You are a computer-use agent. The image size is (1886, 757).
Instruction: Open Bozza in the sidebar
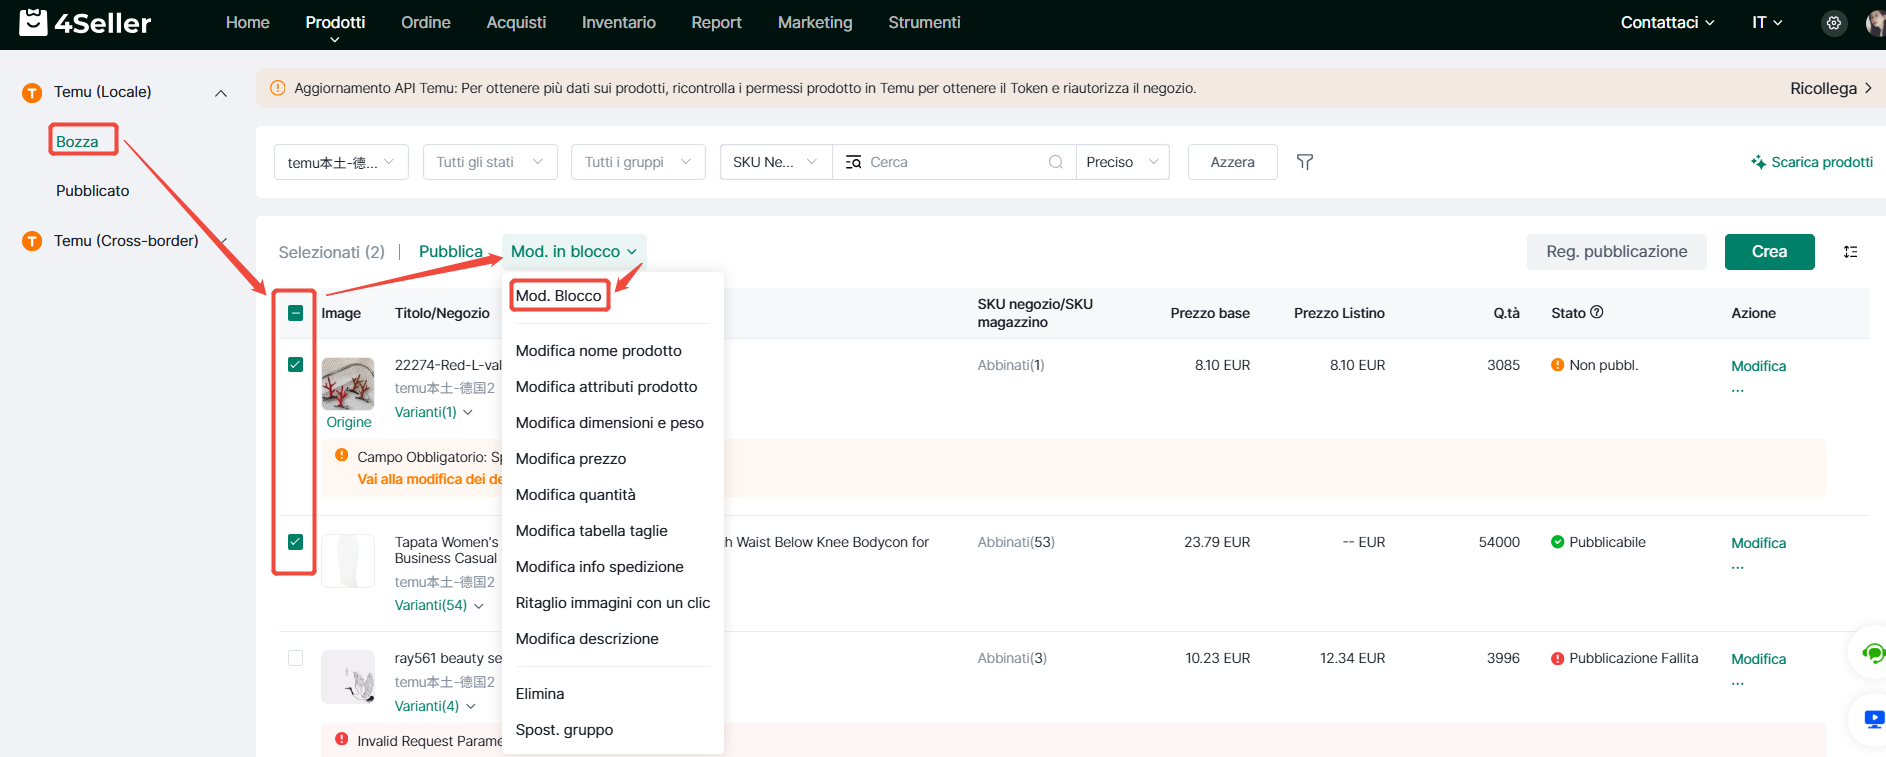pyautogui.click(x=77, y=142)
